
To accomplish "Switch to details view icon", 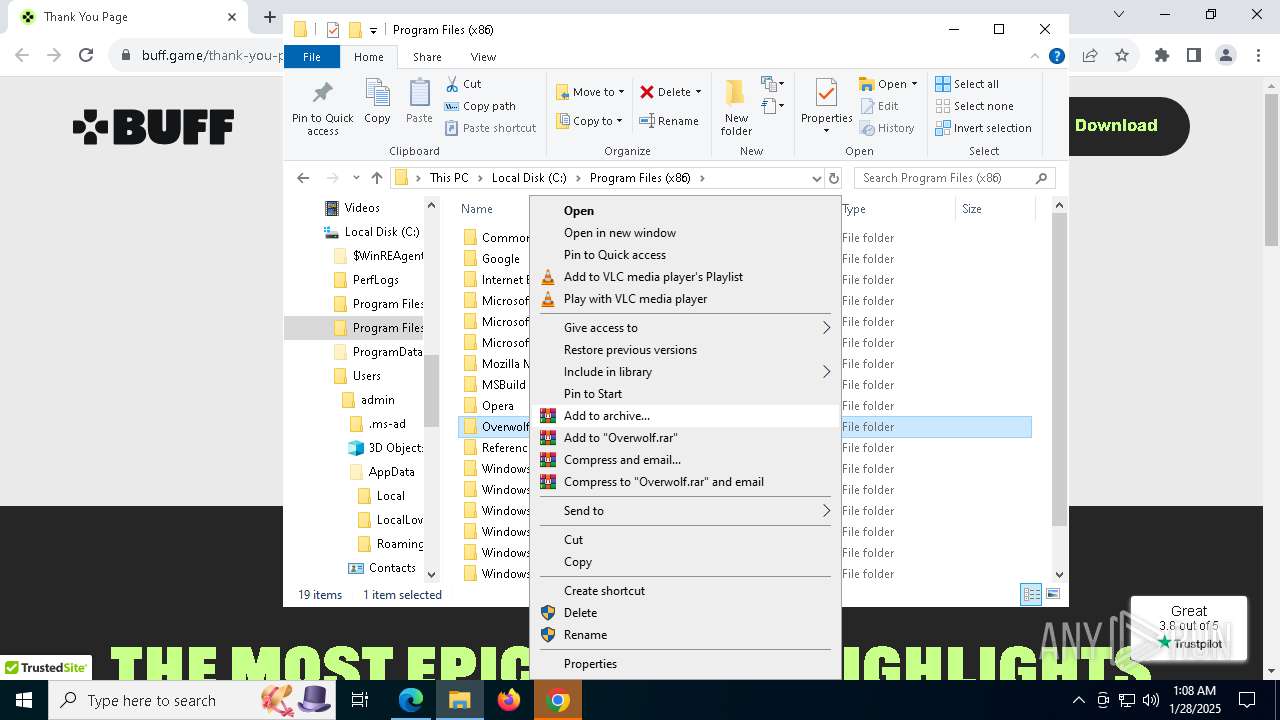I will 1031,594.
